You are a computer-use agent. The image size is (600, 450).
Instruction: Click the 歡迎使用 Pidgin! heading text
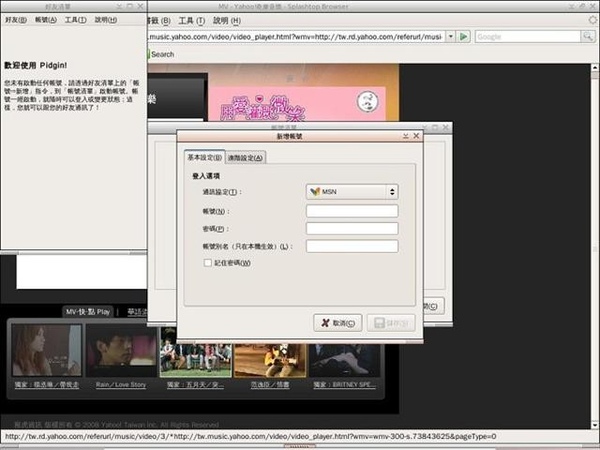[x=36, y=65]
